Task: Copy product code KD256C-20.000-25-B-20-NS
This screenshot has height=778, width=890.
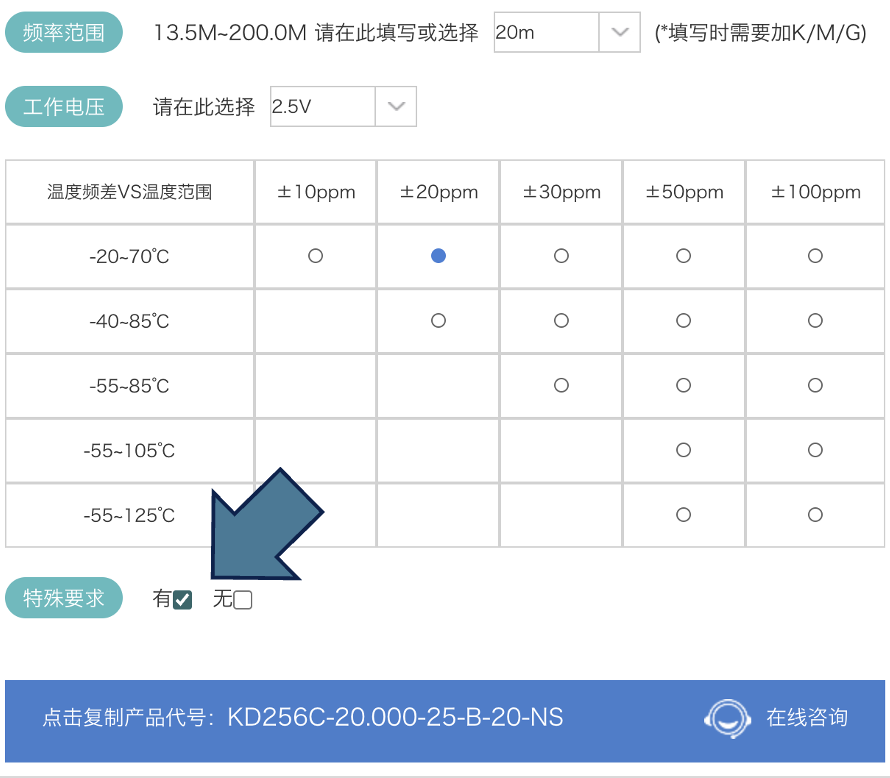Action: pyautogui.click(x=395, y=717)
